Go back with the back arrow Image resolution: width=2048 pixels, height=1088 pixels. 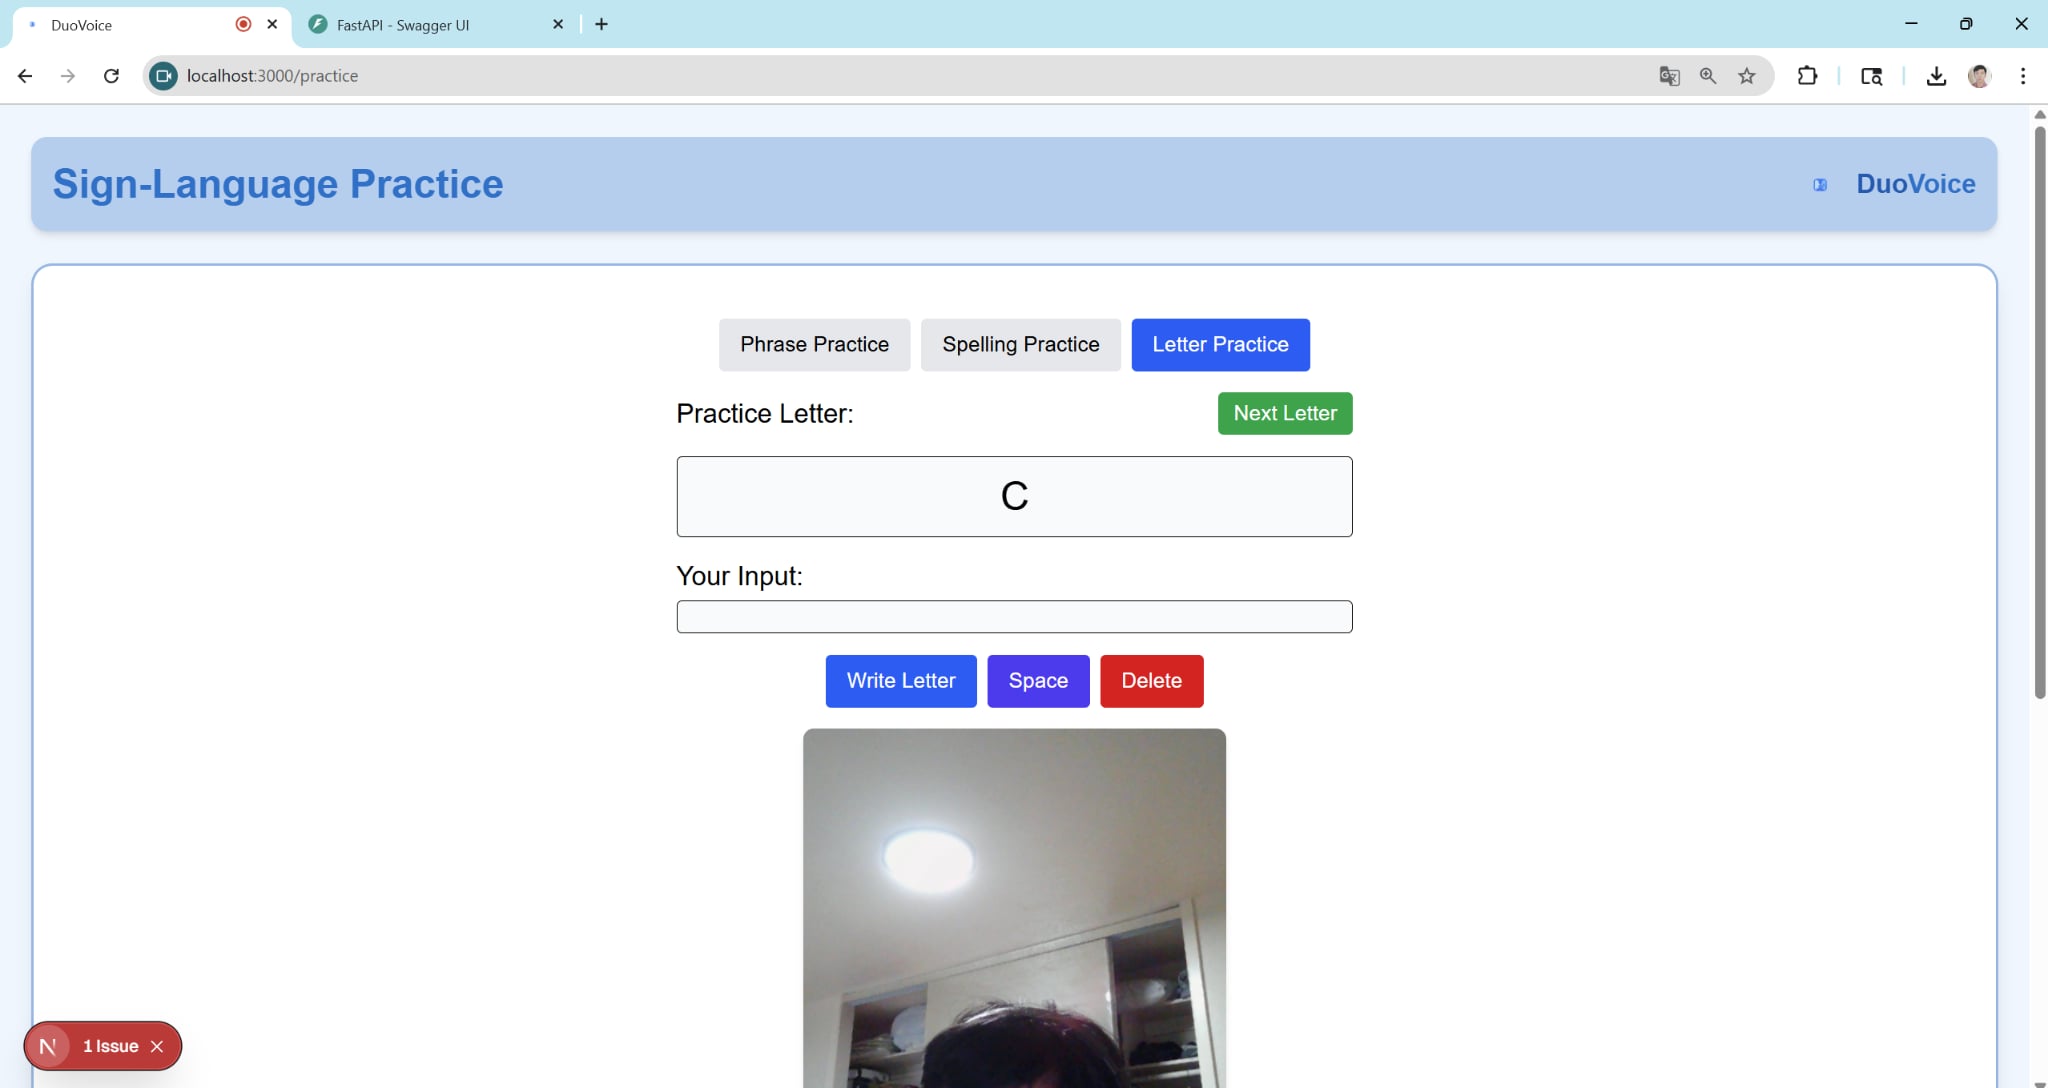click(25, 76)
